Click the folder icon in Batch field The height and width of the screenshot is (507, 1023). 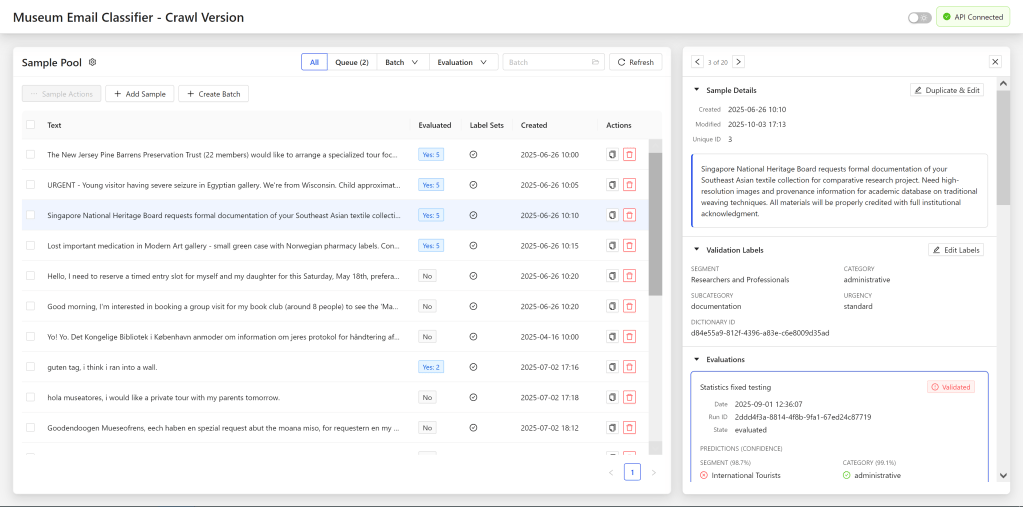click(x=595, y=62)
